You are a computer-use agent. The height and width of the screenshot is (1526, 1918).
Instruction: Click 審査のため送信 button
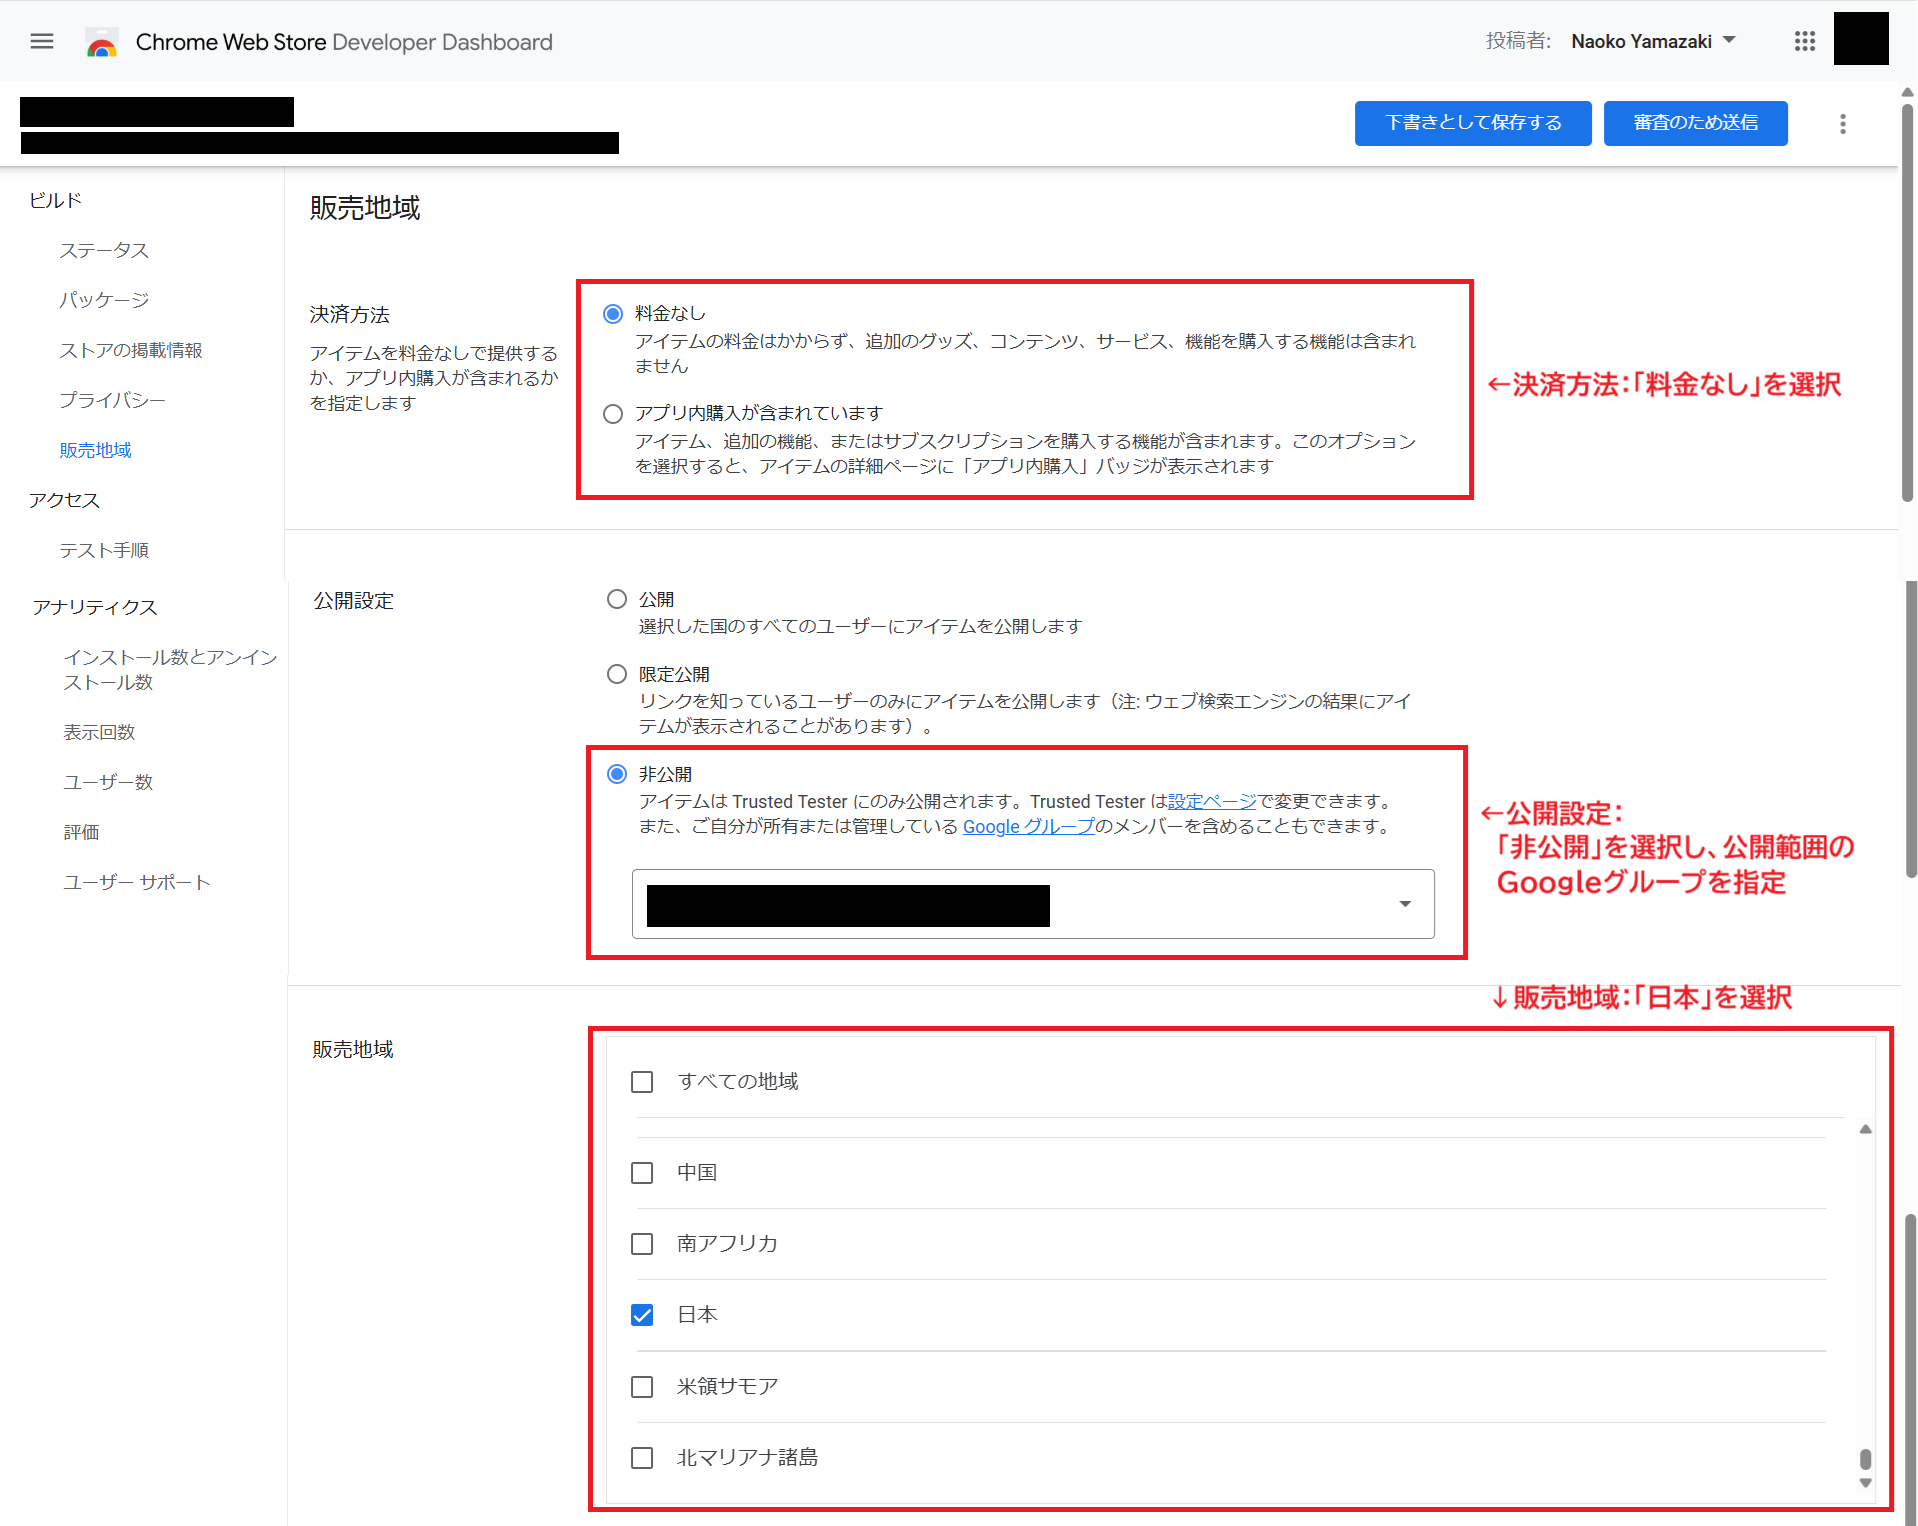click(1695, 123)
